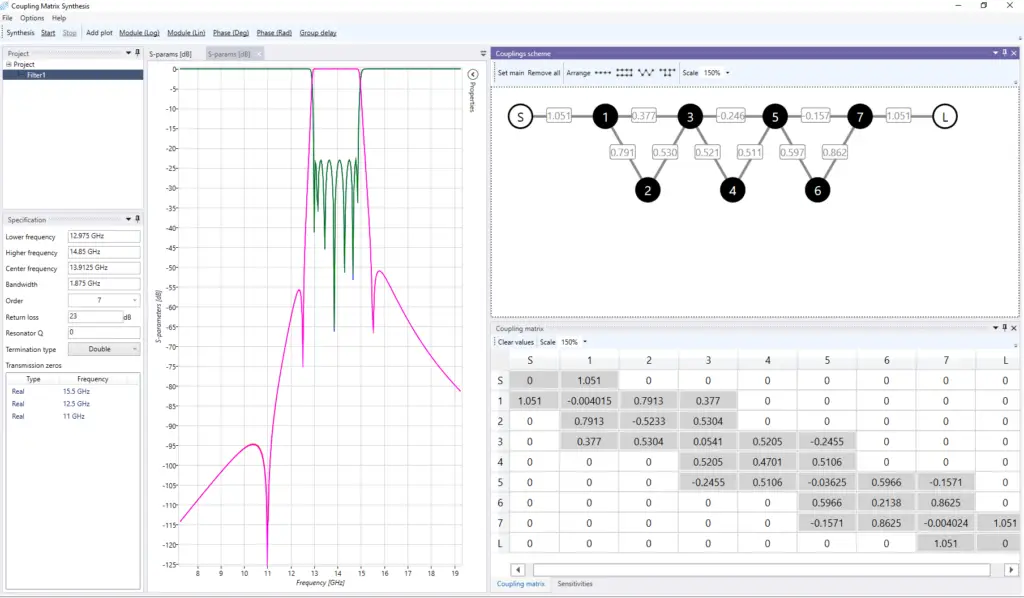1024x598 pixels.
Task: Collapse the Project tree node
Action: (x=9, y=65)
